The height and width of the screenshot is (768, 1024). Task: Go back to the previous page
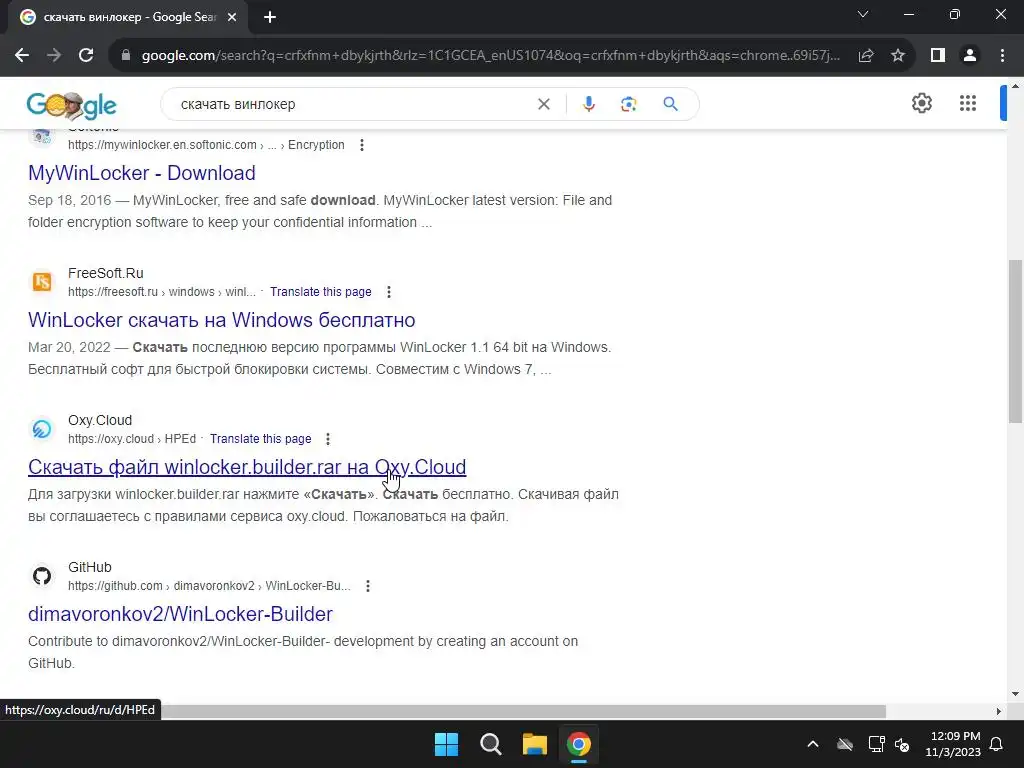click(x=22, y=56)
